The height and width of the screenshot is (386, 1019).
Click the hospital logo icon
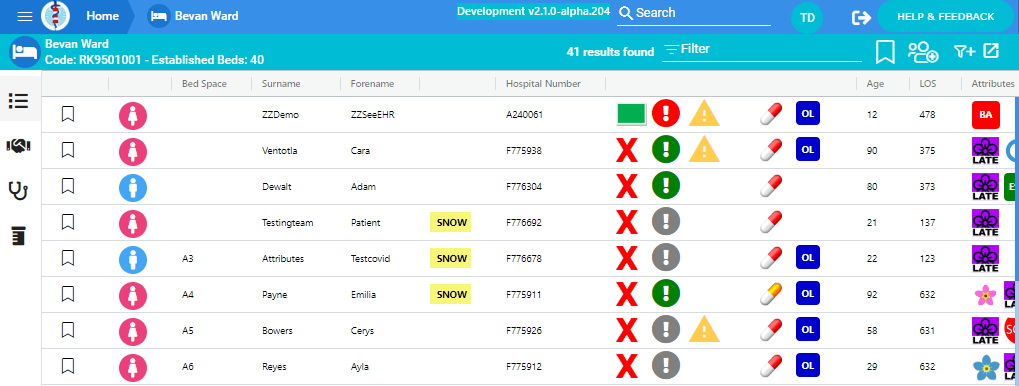(55, 16)
